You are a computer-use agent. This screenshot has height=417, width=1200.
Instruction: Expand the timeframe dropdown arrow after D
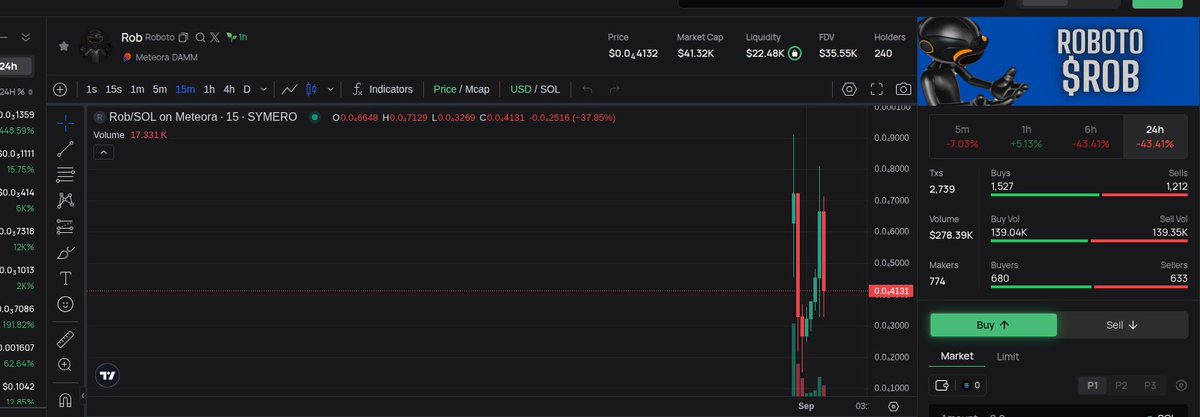[x=265, y=89]
